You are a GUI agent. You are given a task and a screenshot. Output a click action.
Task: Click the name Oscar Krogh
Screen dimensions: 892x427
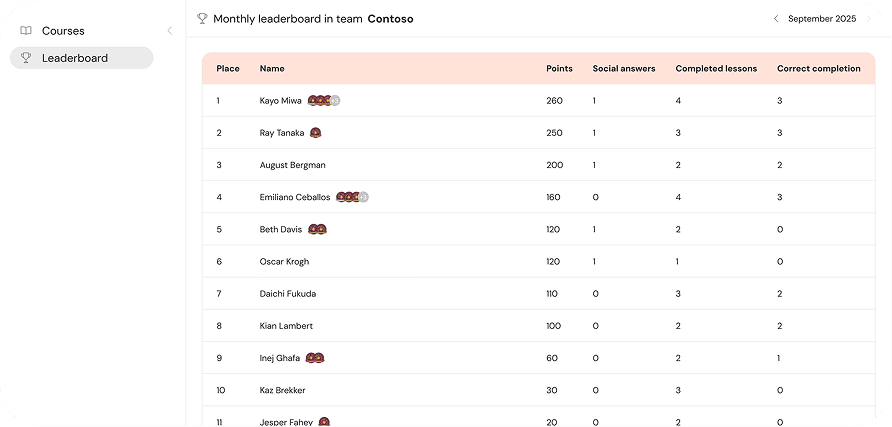click(284, 261)
